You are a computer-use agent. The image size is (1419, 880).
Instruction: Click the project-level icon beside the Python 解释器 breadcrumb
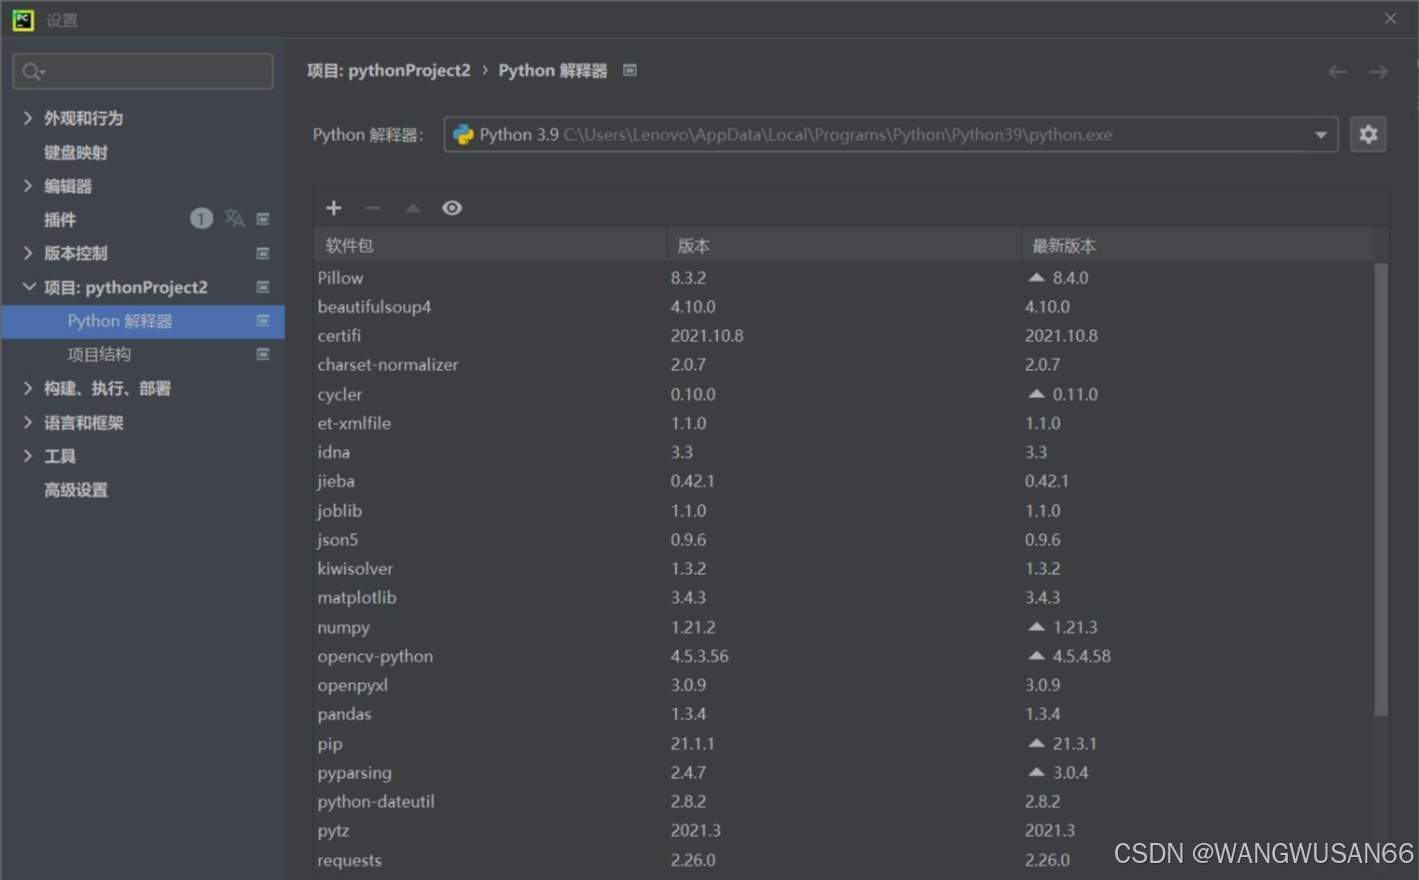point(630,70)
